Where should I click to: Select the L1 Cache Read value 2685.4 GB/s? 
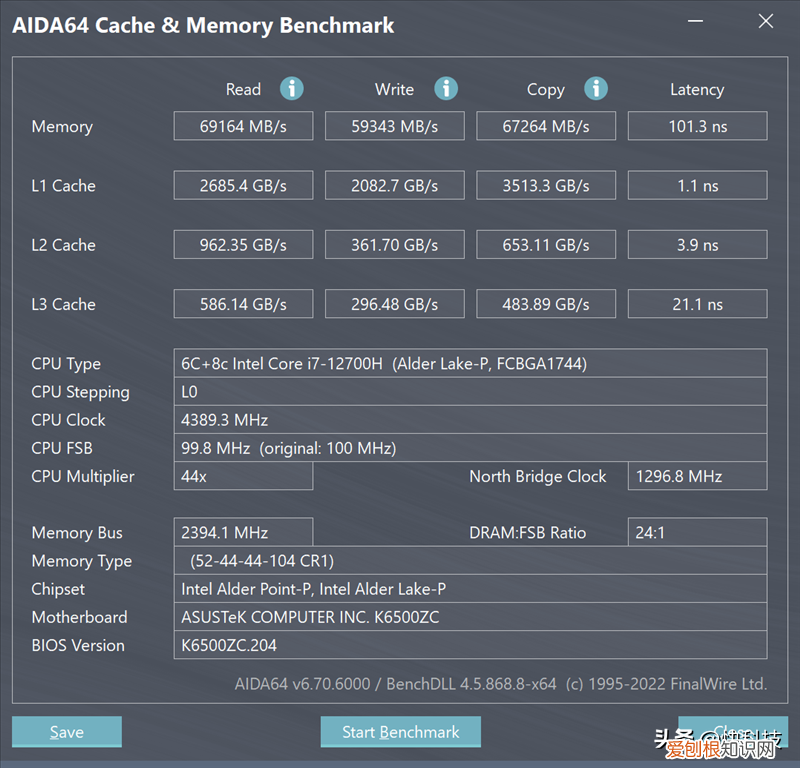pos(243,185)
